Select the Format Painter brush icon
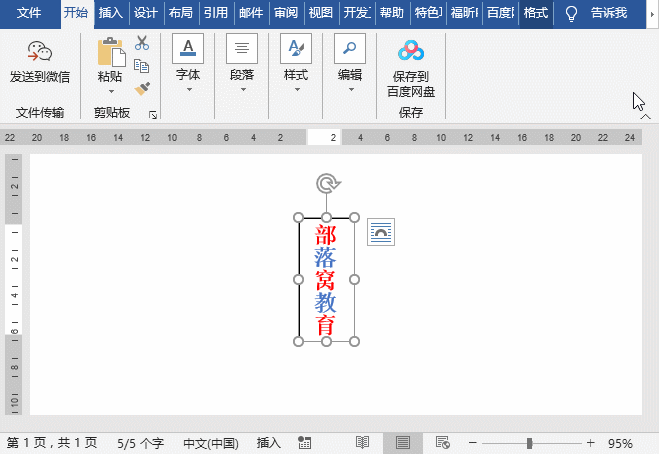The height and width of the screenshot is (454, 659). point(142,88)
